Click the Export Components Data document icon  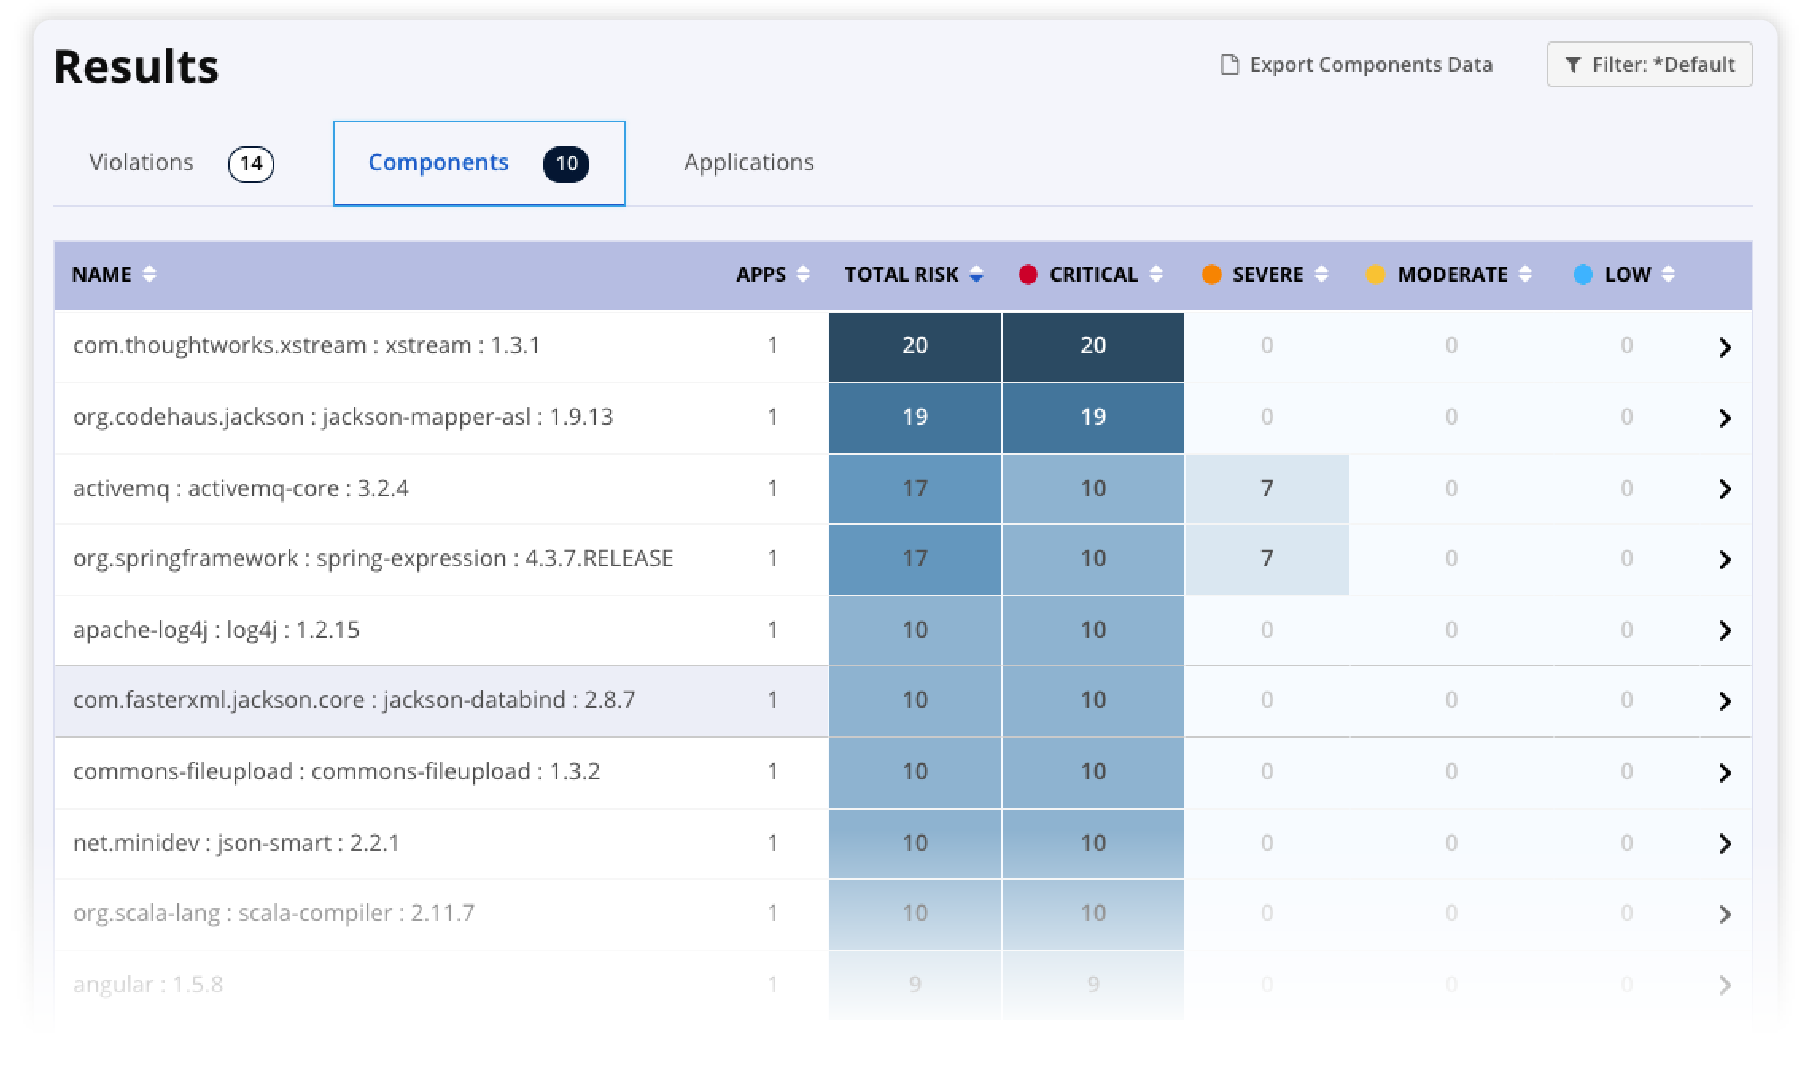coord(1228,63)
